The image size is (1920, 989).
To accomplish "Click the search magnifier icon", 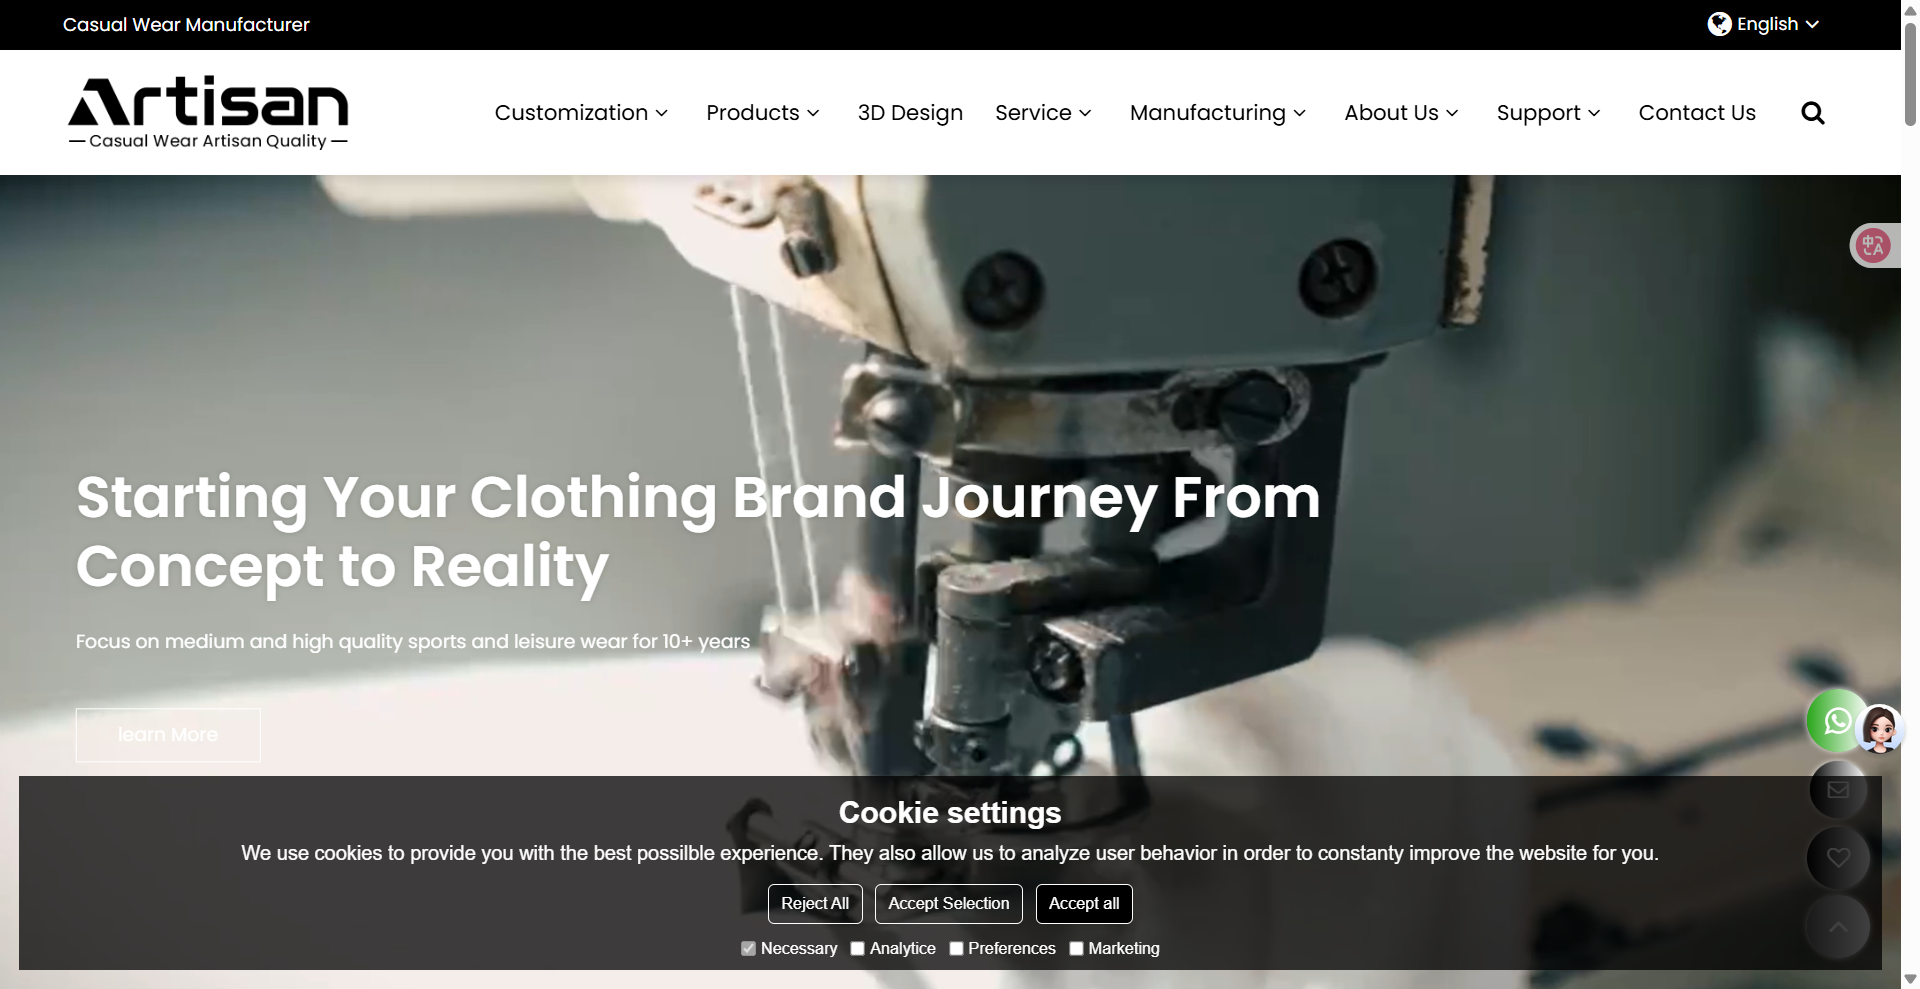I will pyautogui.click(x=1812, y=113).
